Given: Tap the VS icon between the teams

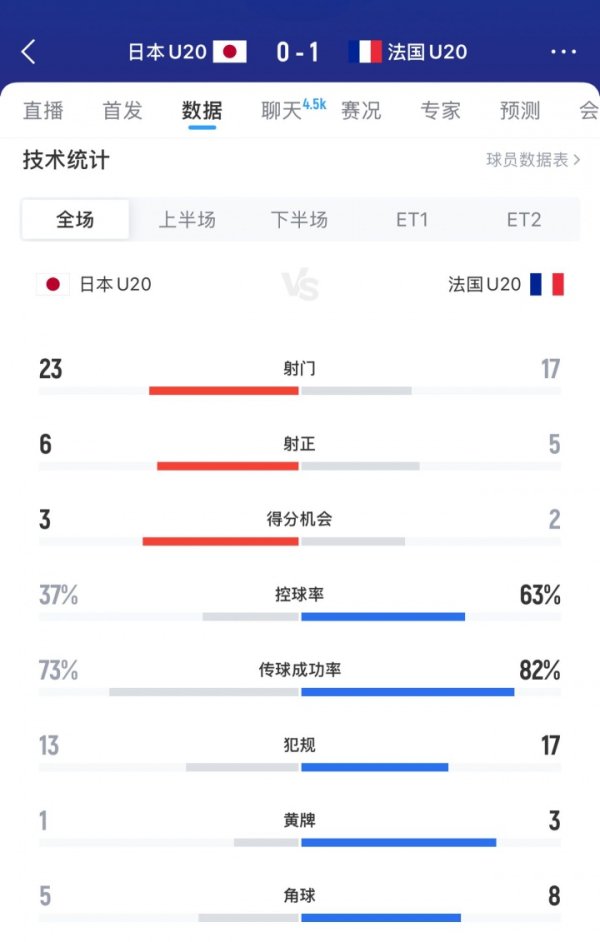Looking at the screenshot, I should [300, 283].
